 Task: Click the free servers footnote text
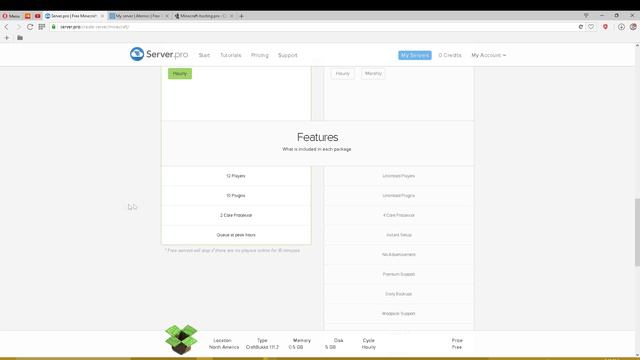(x=232, y=250)
